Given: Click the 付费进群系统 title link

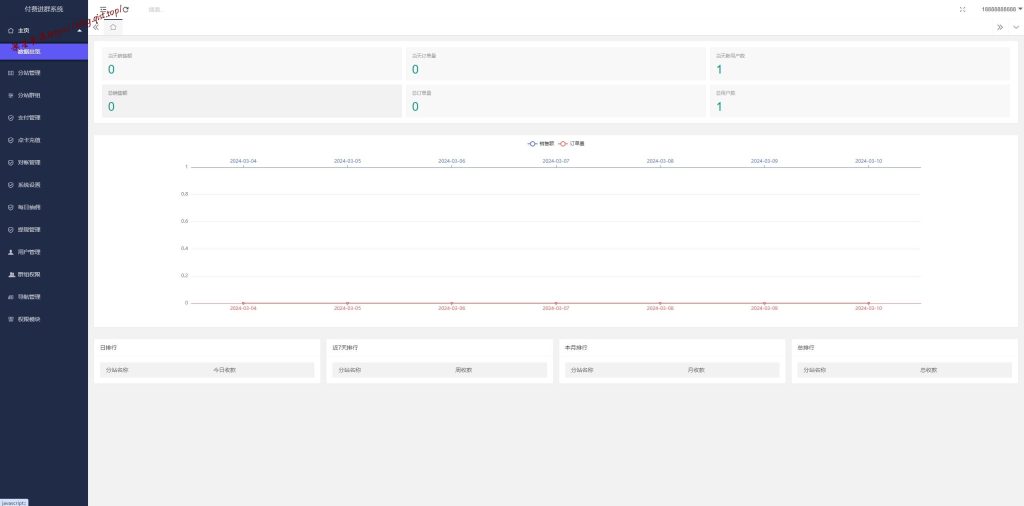Looking at the screenshot, I should 44,9.
